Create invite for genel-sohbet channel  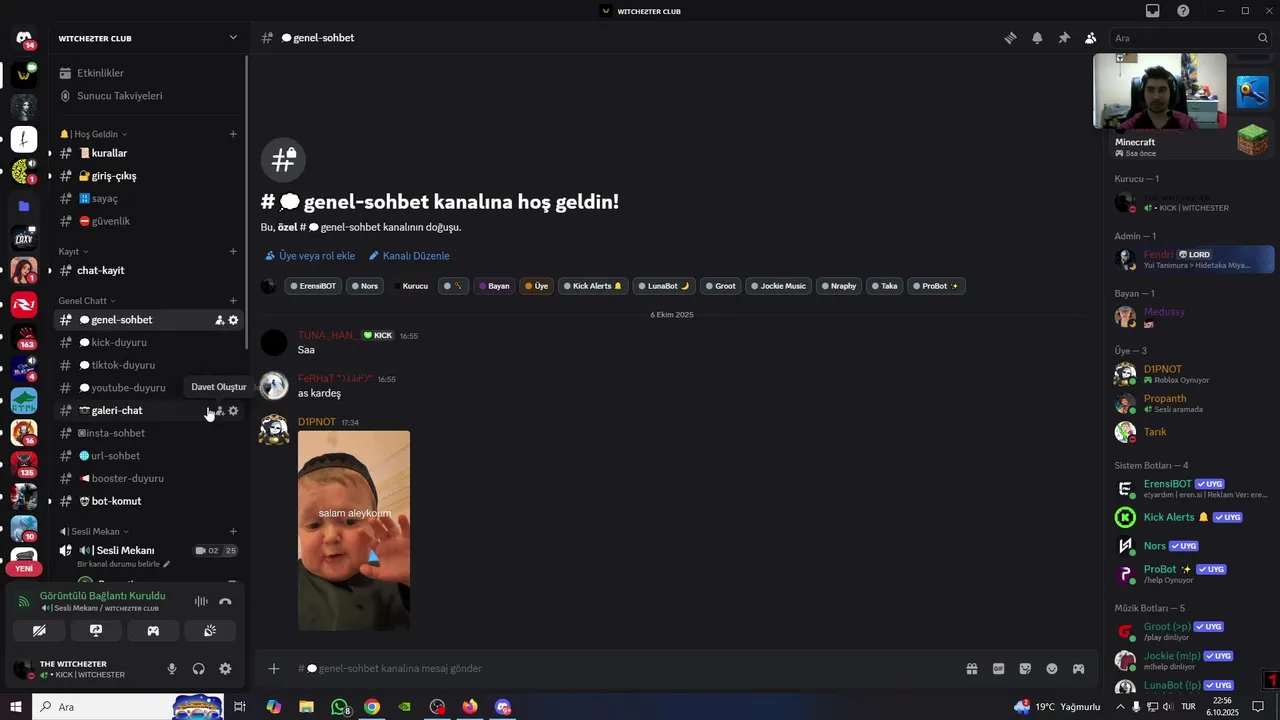click(x=219, y=320)
